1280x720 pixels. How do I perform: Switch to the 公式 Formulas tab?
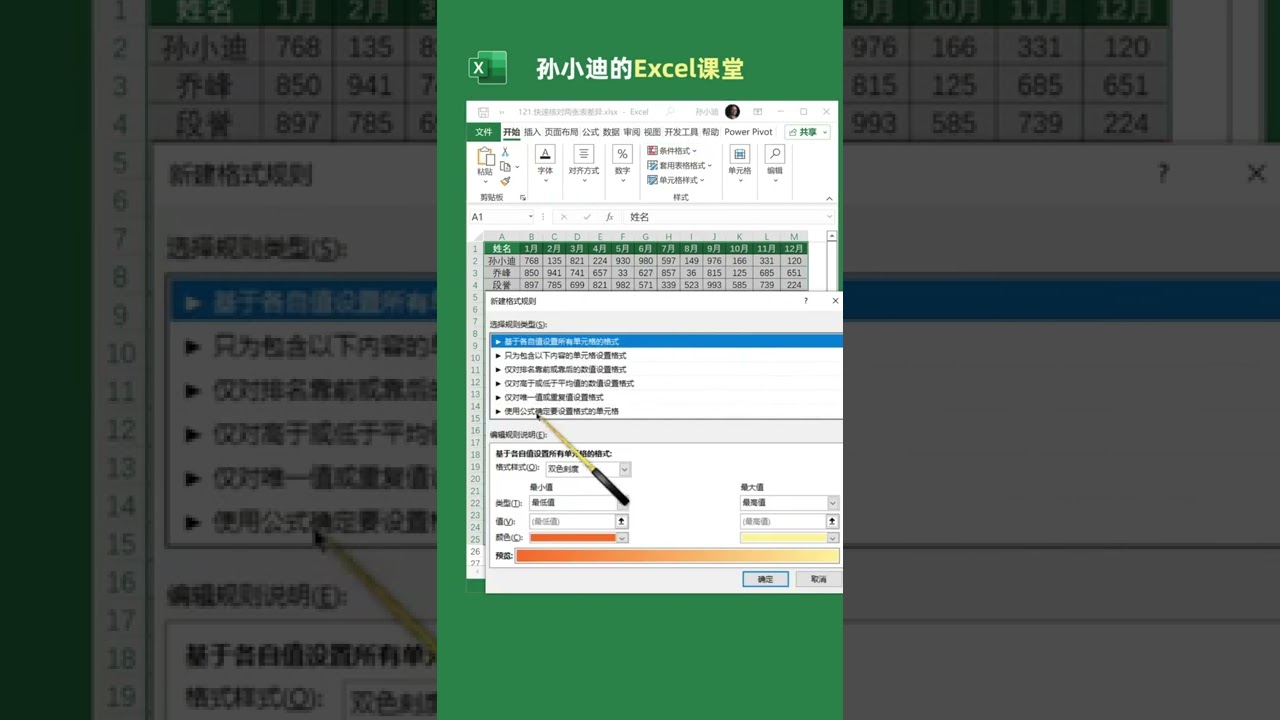pos(590,132)
